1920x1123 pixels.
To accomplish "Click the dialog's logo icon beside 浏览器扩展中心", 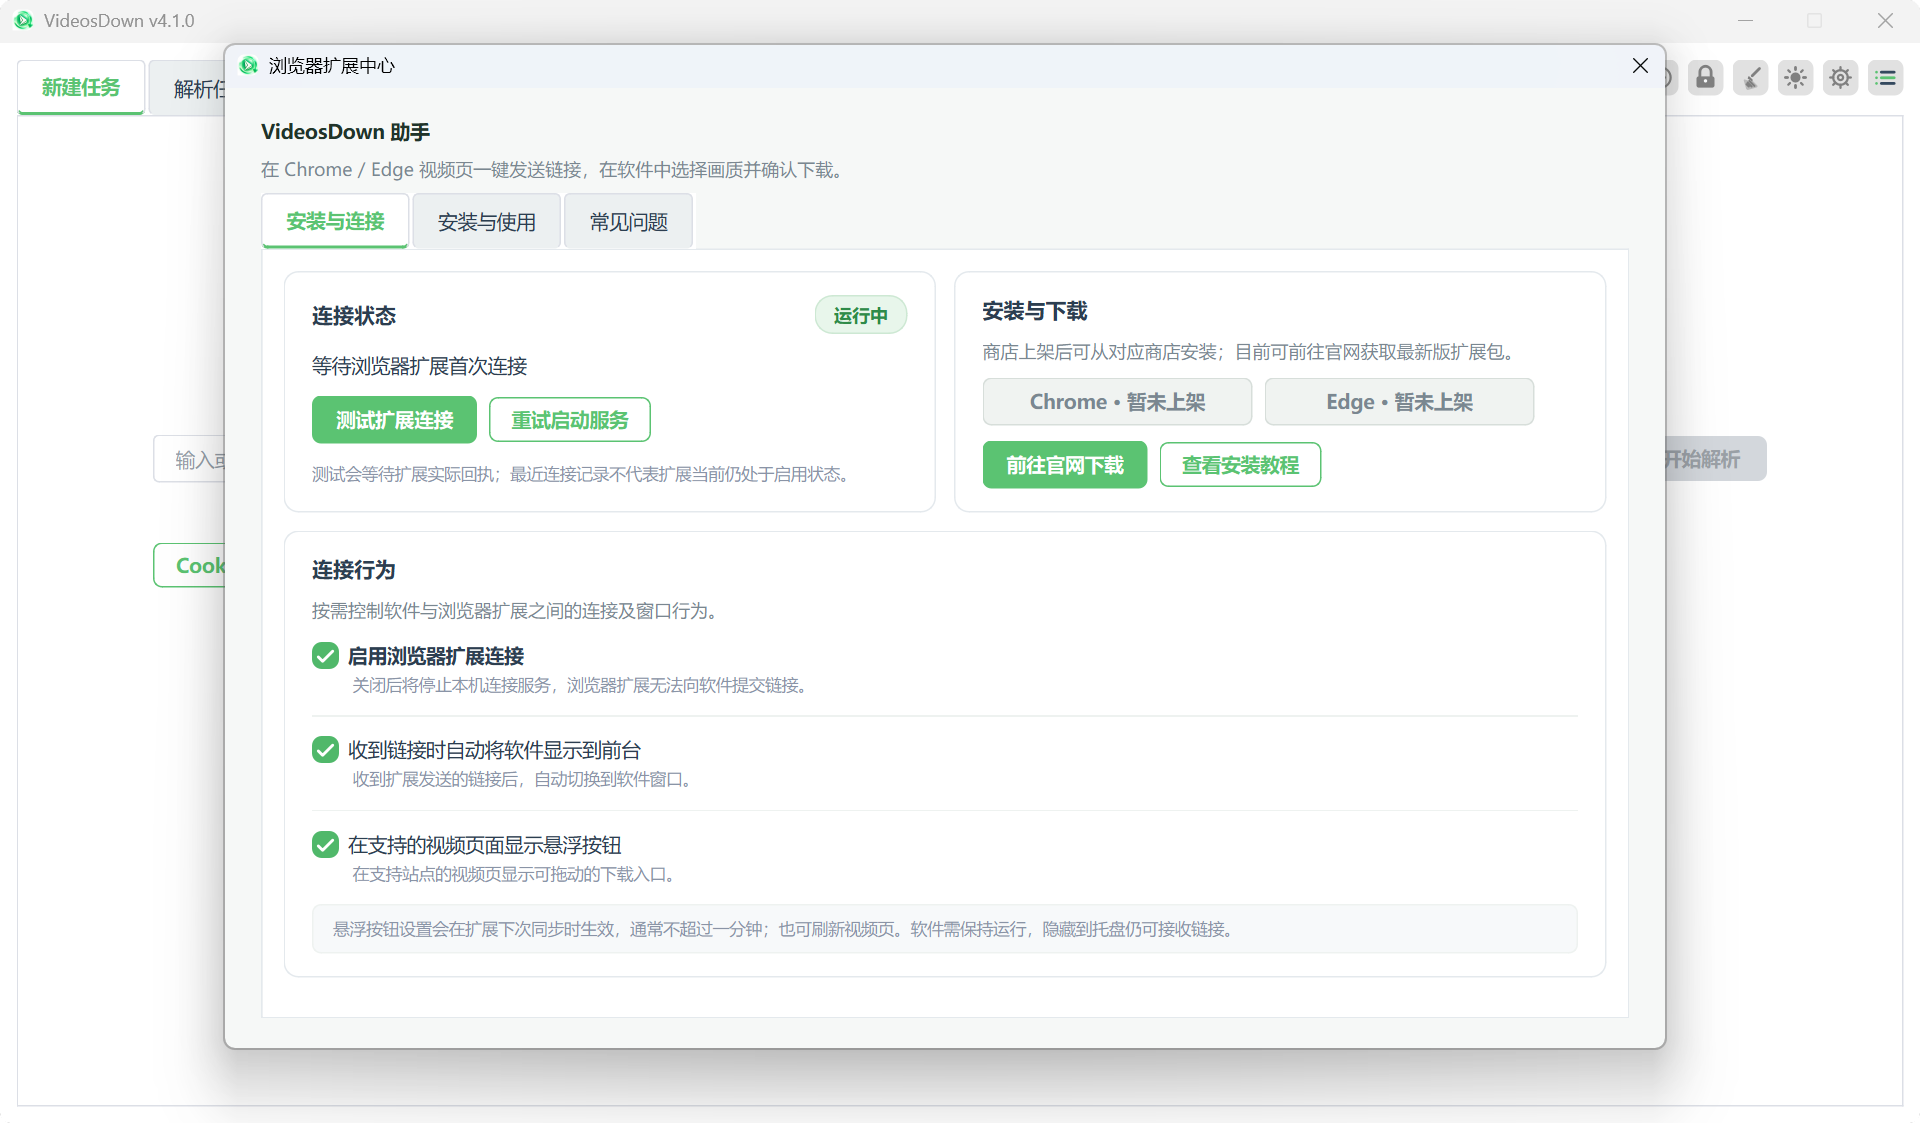I will (x=249, y=66).
